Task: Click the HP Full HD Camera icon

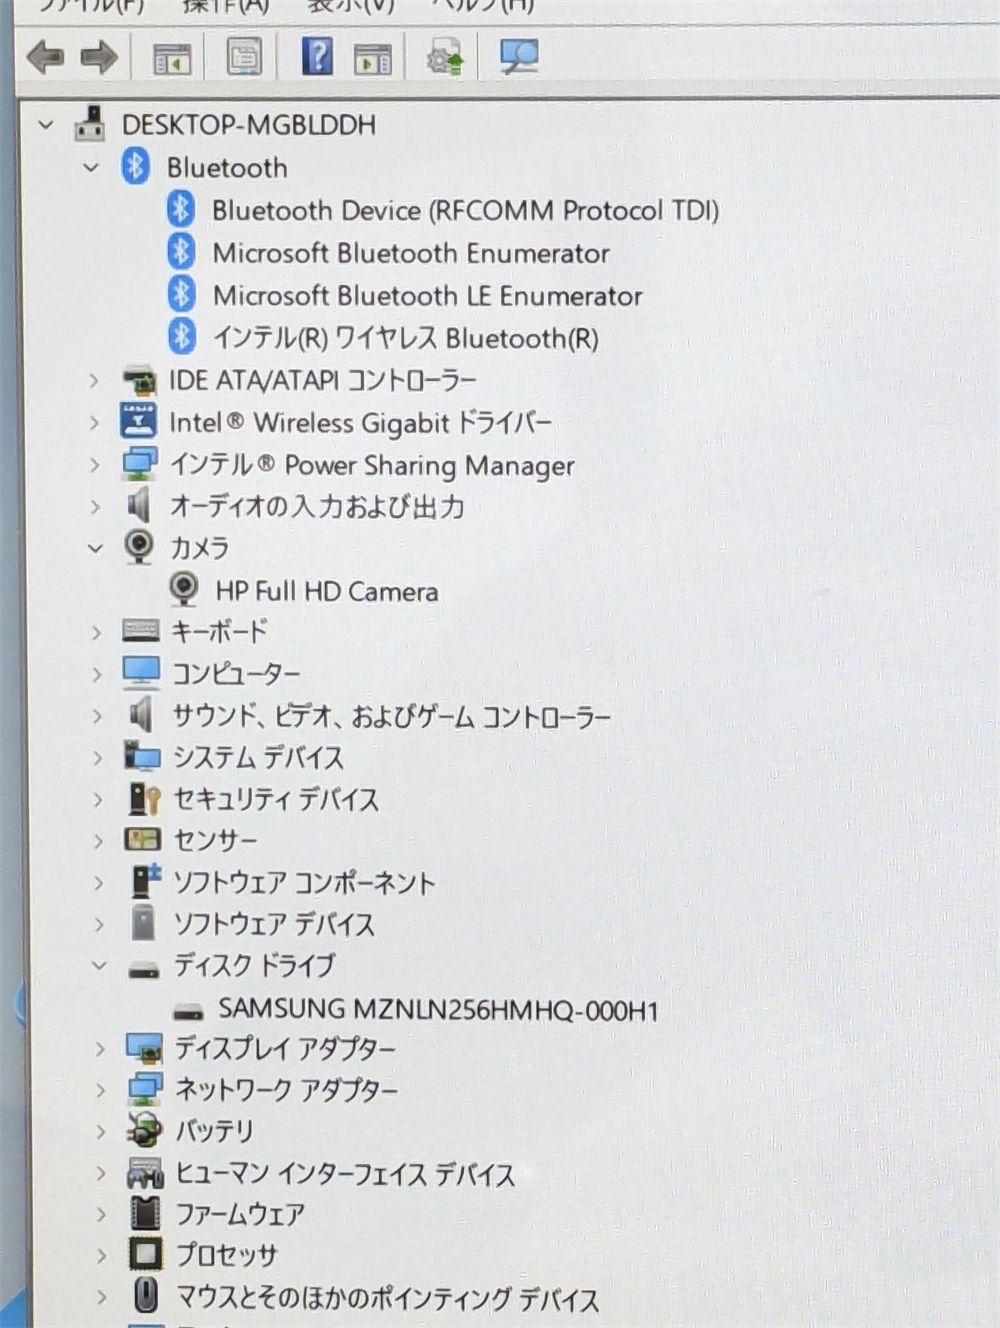Action: point(184,589)
